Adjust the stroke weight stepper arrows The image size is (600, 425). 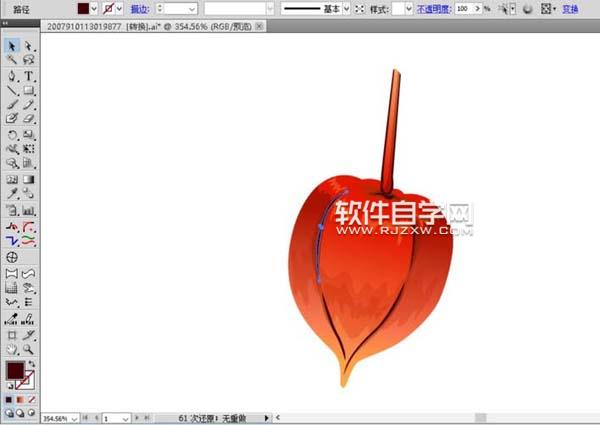[160, 9]
